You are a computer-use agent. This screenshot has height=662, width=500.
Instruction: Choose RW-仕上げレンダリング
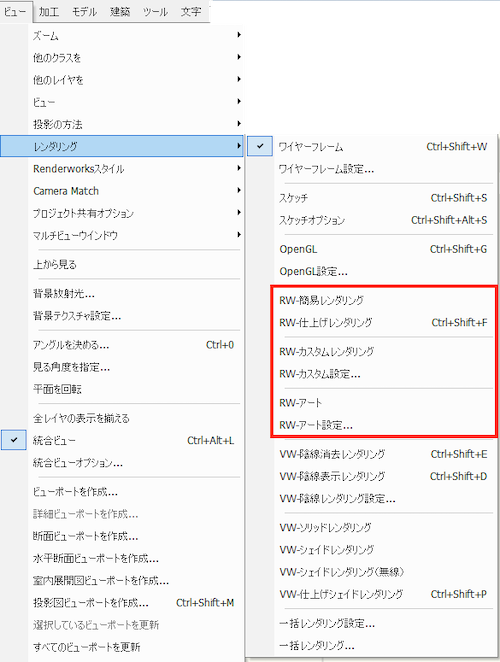(385, 323)
